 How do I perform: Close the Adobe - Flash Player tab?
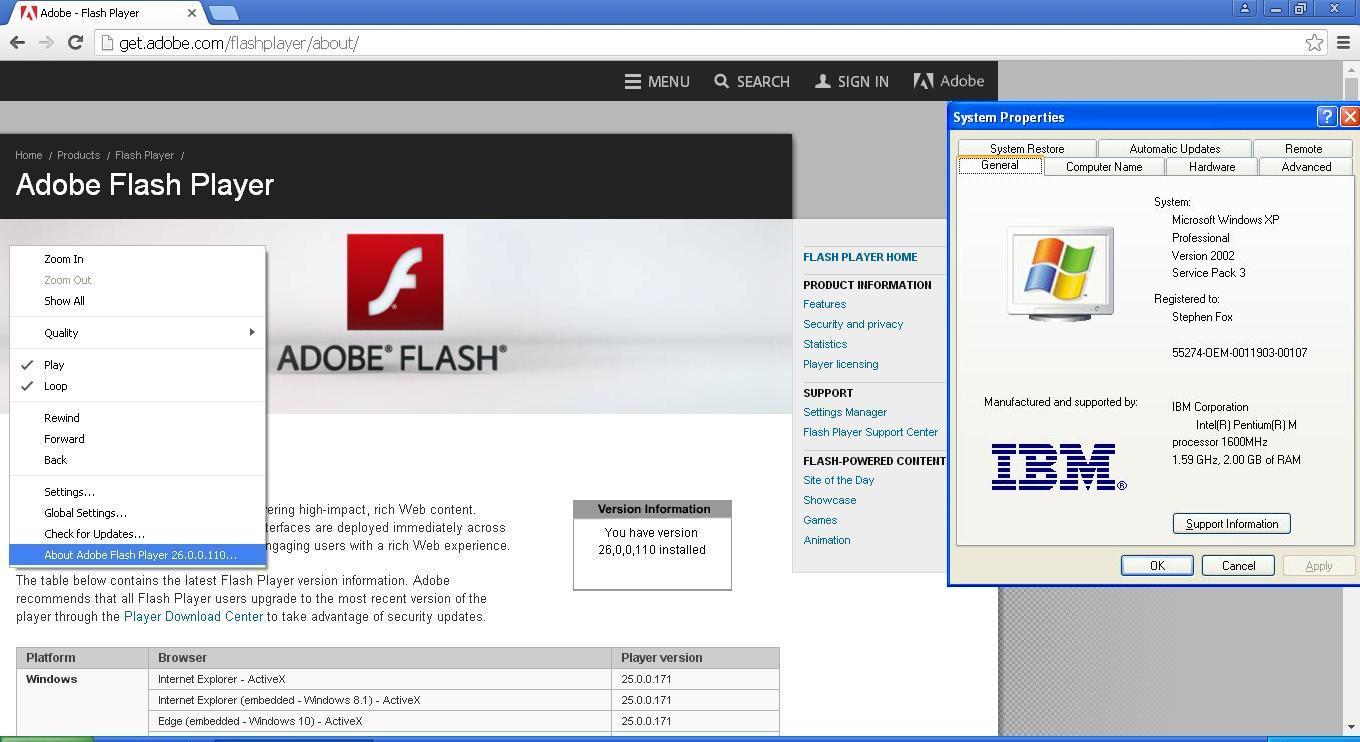point(191,13)
